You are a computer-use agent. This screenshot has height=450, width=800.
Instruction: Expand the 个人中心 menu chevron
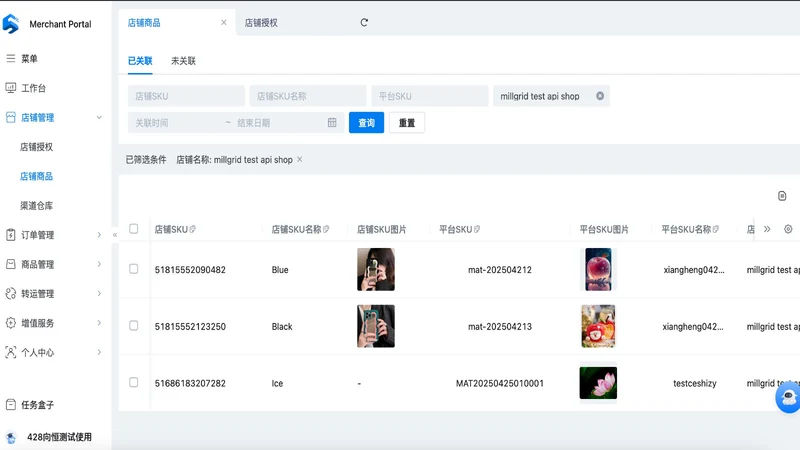(x=99, y=352)
